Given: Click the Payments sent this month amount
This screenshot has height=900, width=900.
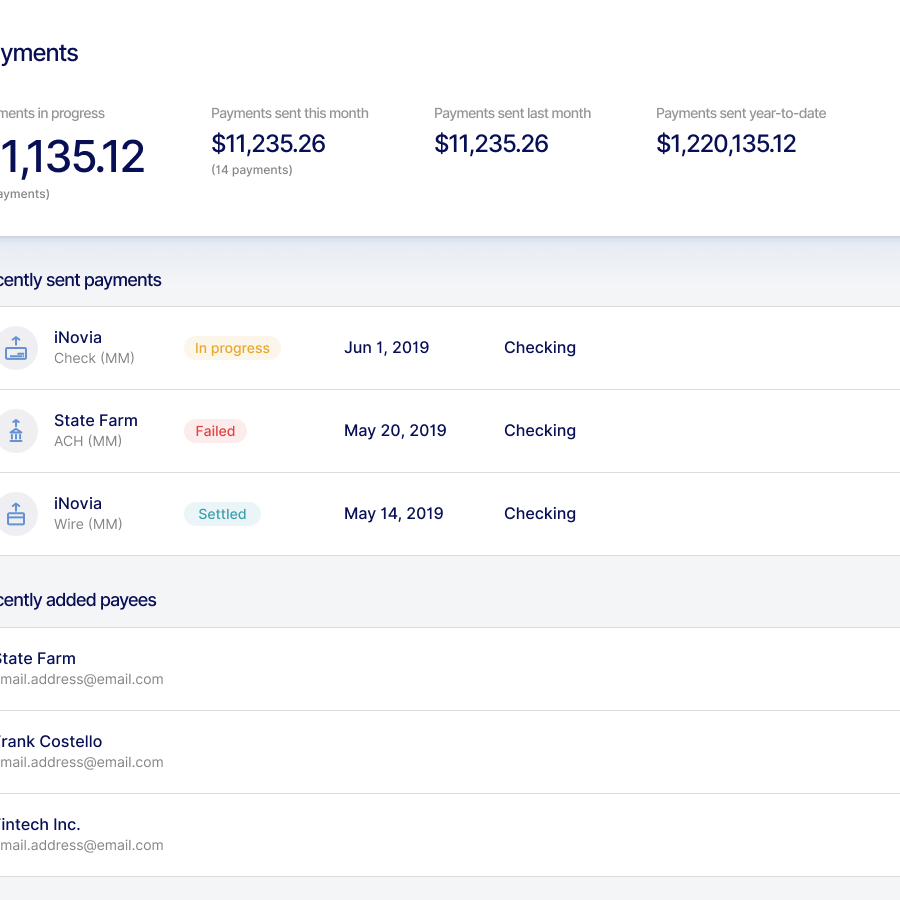Looking at the screenshot, I should point(268,143).
